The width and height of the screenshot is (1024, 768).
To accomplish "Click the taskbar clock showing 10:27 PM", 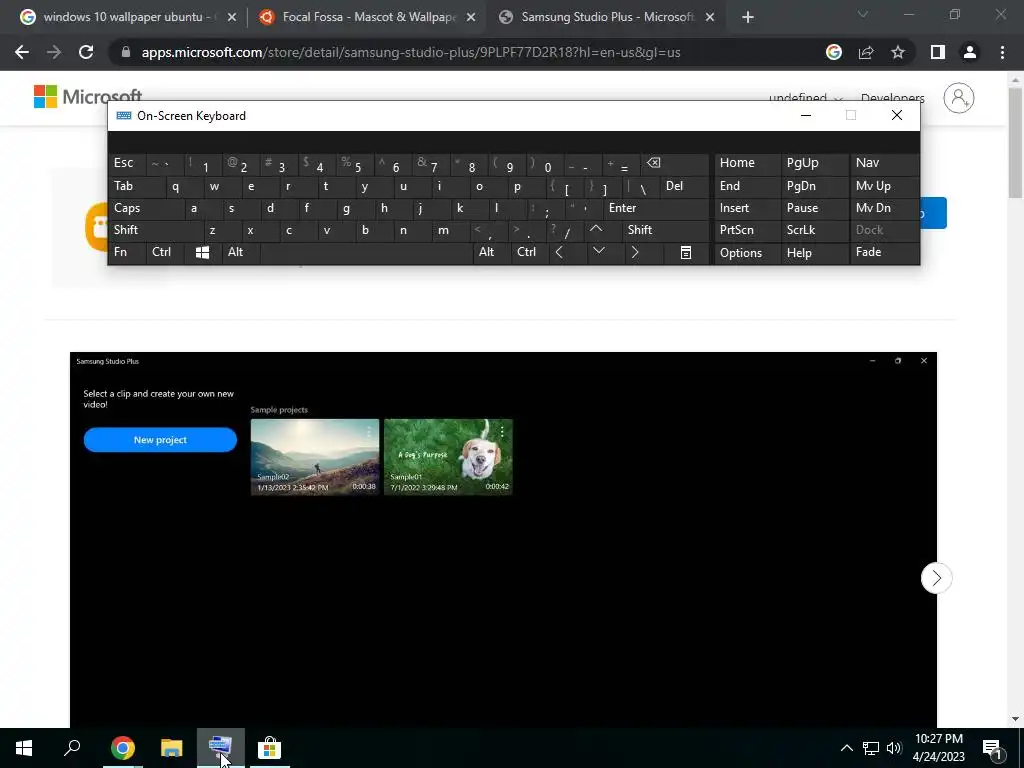I will pyautogui.click(x=938, y=748).
